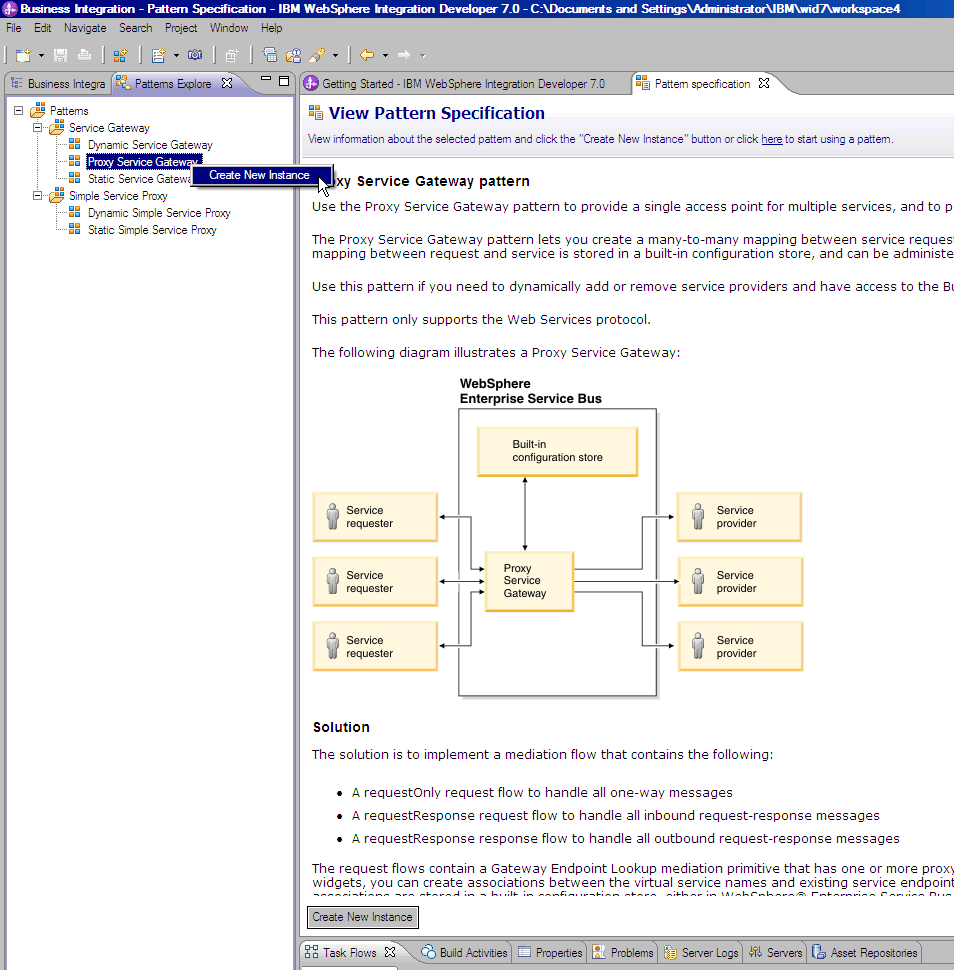Click the Forward arrow toolbar icon
954x970 pixels.
click(404, 55)
